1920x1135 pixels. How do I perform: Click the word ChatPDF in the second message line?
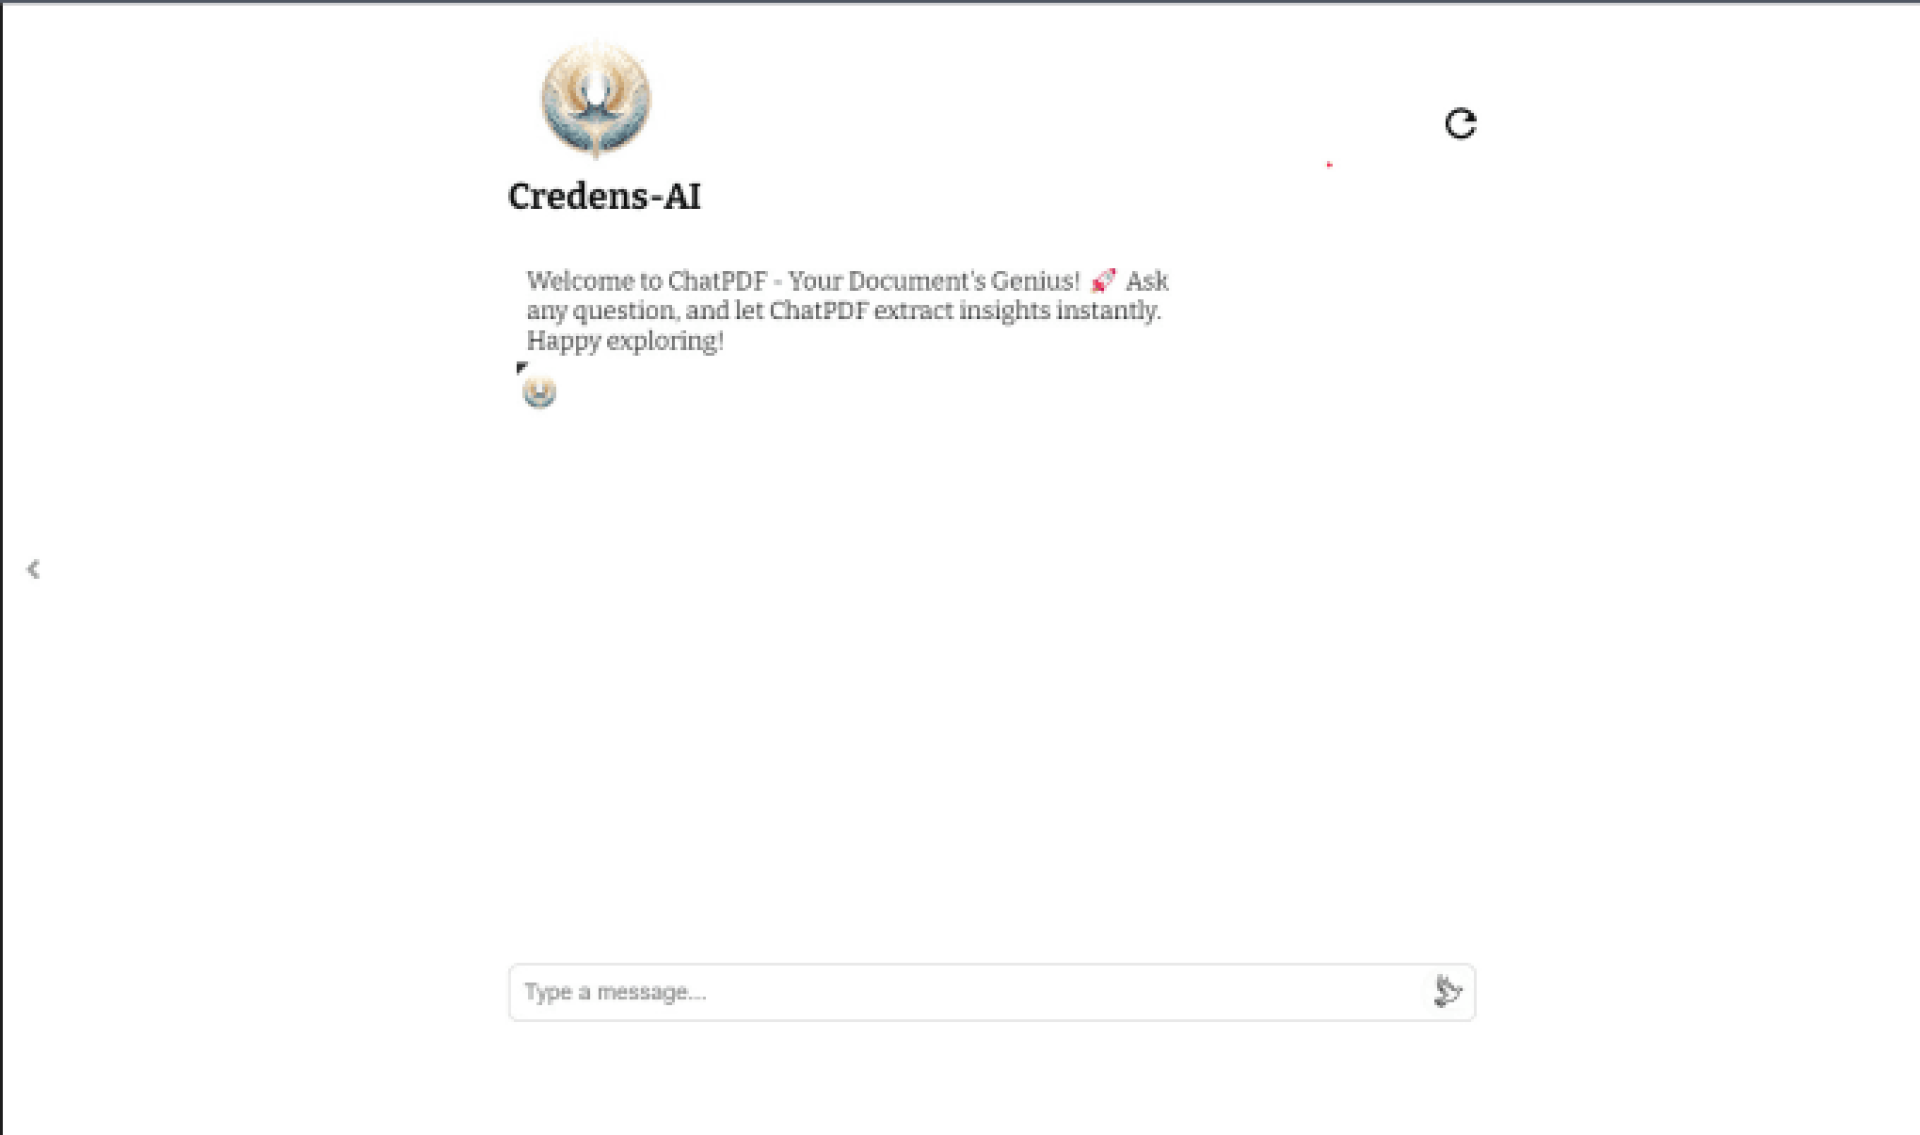point(818,311)
